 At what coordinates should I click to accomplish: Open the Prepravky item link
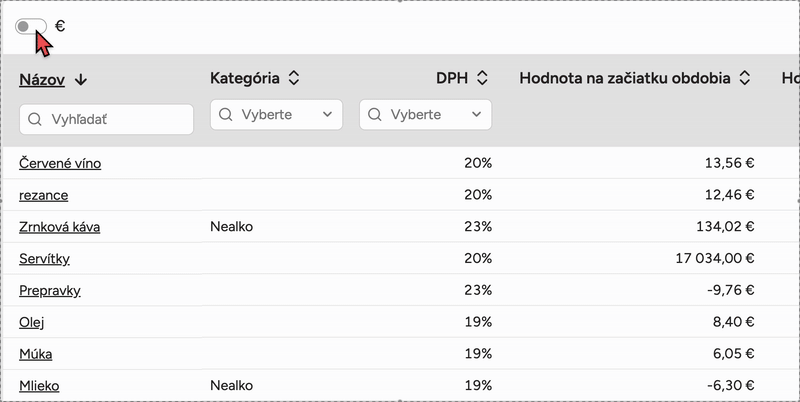coord(49,291)
